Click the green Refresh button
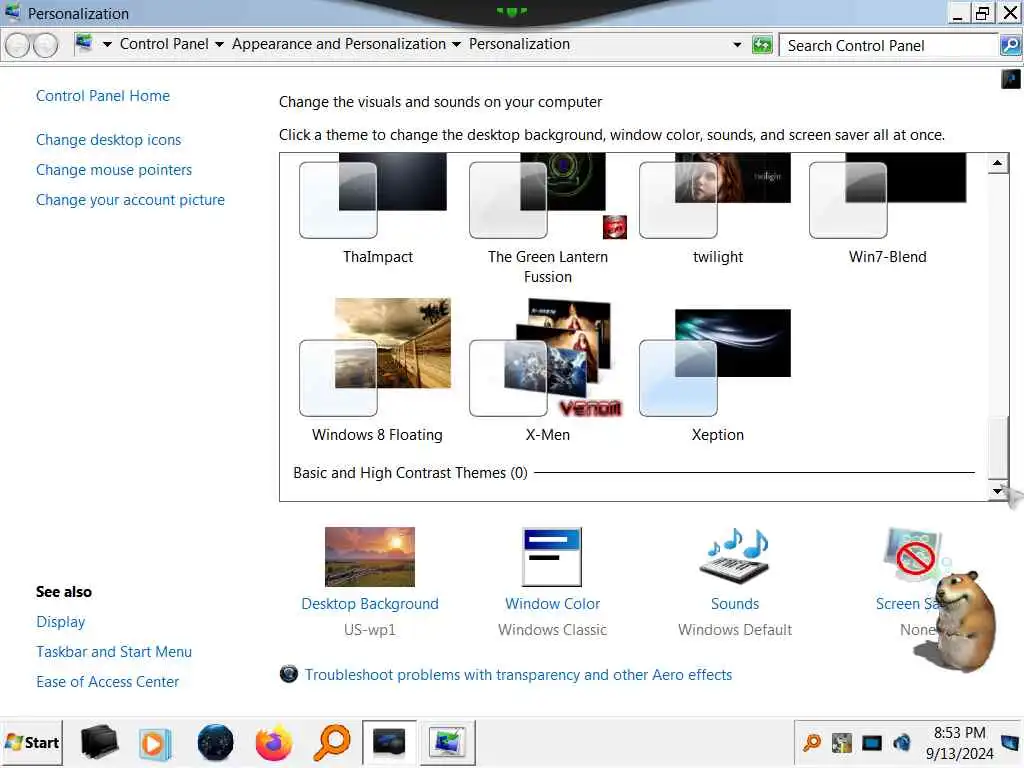 tap(762, 45)
